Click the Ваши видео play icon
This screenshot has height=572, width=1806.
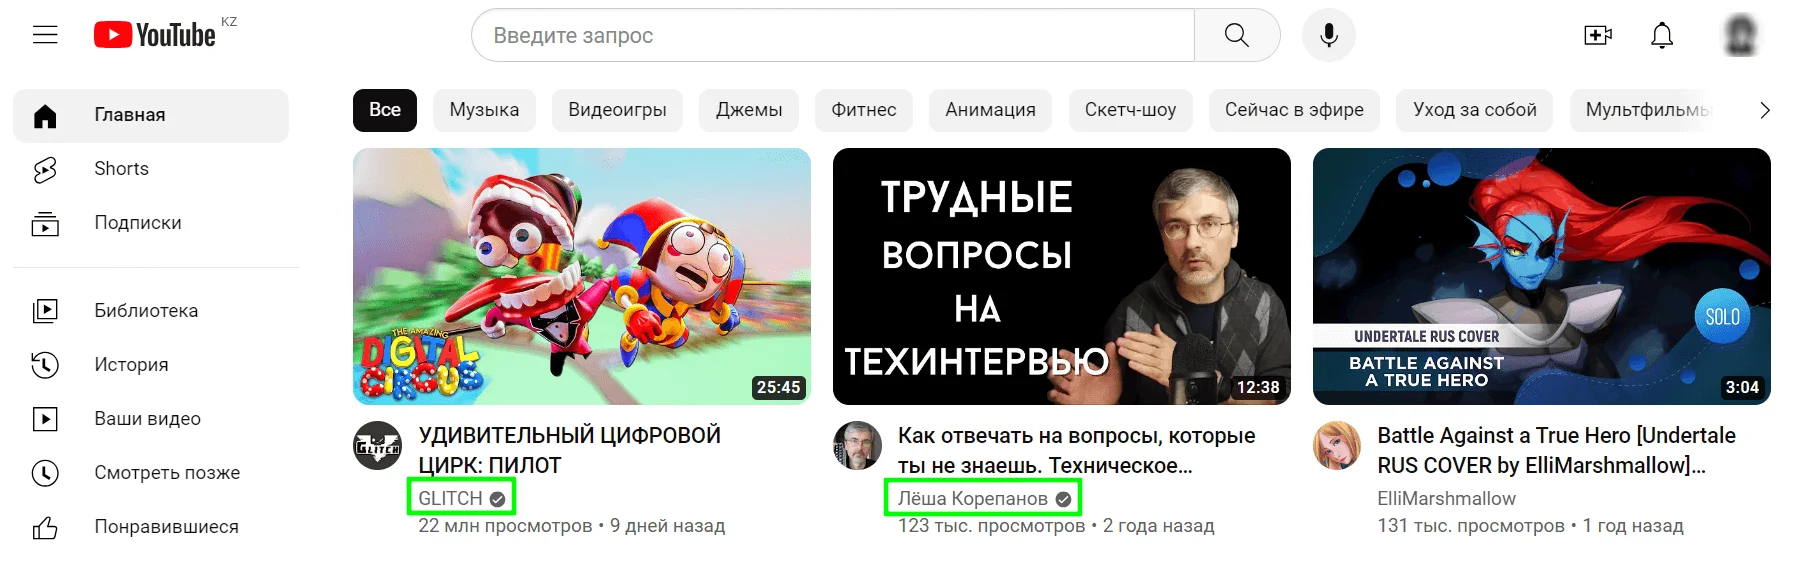pos(45,419)
